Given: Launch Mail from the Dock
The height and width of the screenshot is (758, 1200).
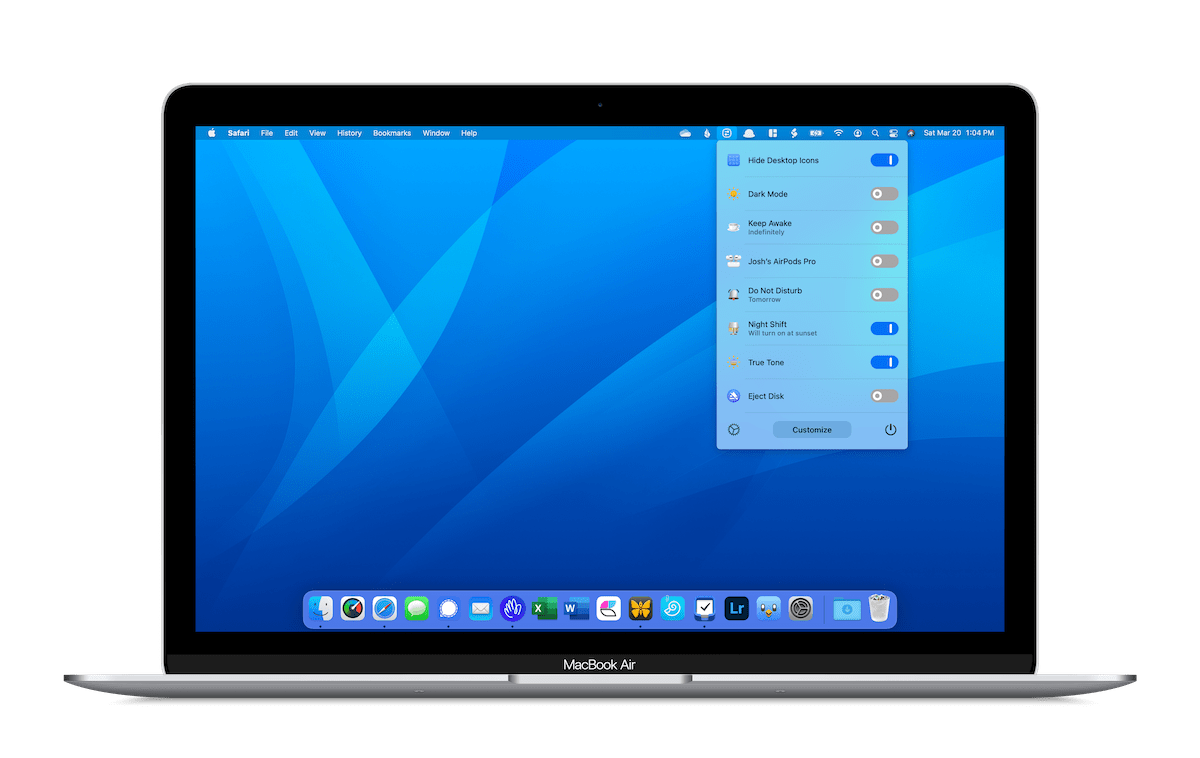Looking at the screenshot, I should coord(481,608).
